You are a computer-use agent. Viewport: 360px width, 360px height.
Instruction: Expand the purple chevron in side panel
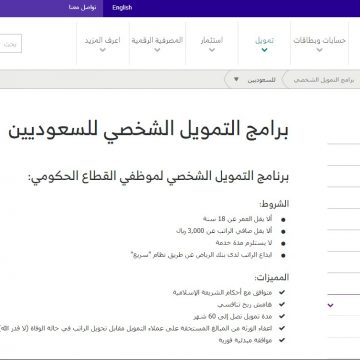coord(331,305)
